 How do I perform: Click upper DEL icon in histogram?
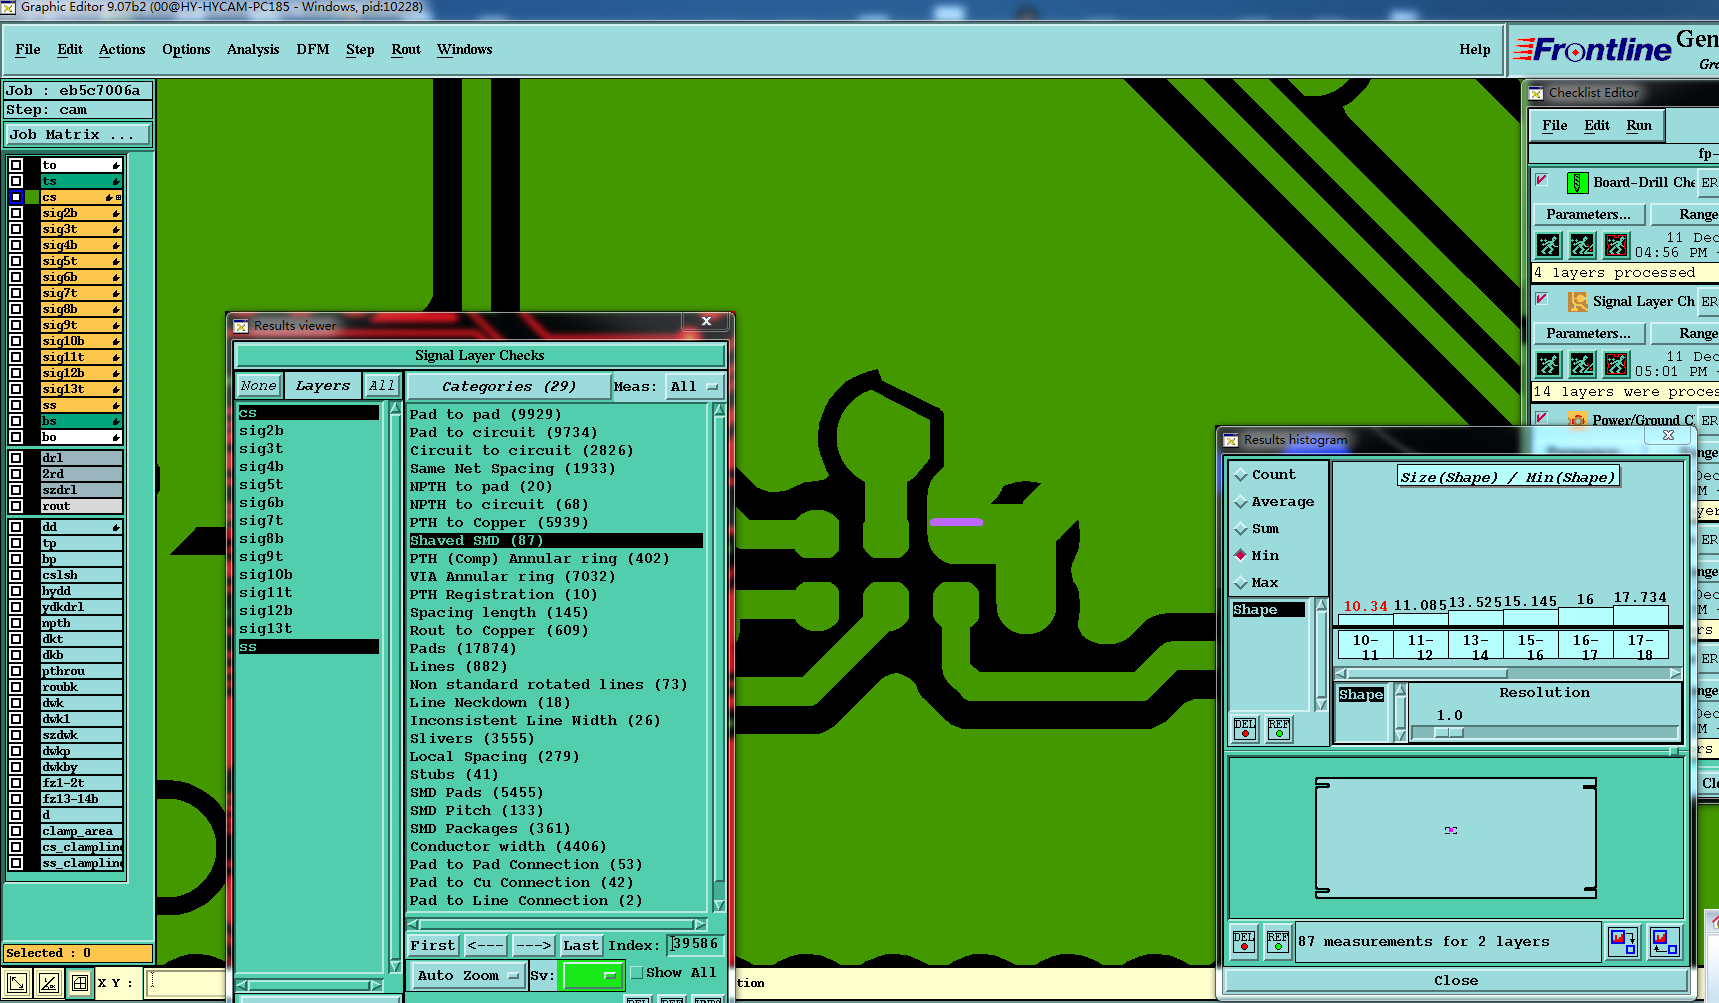(x=1245, y=729)
